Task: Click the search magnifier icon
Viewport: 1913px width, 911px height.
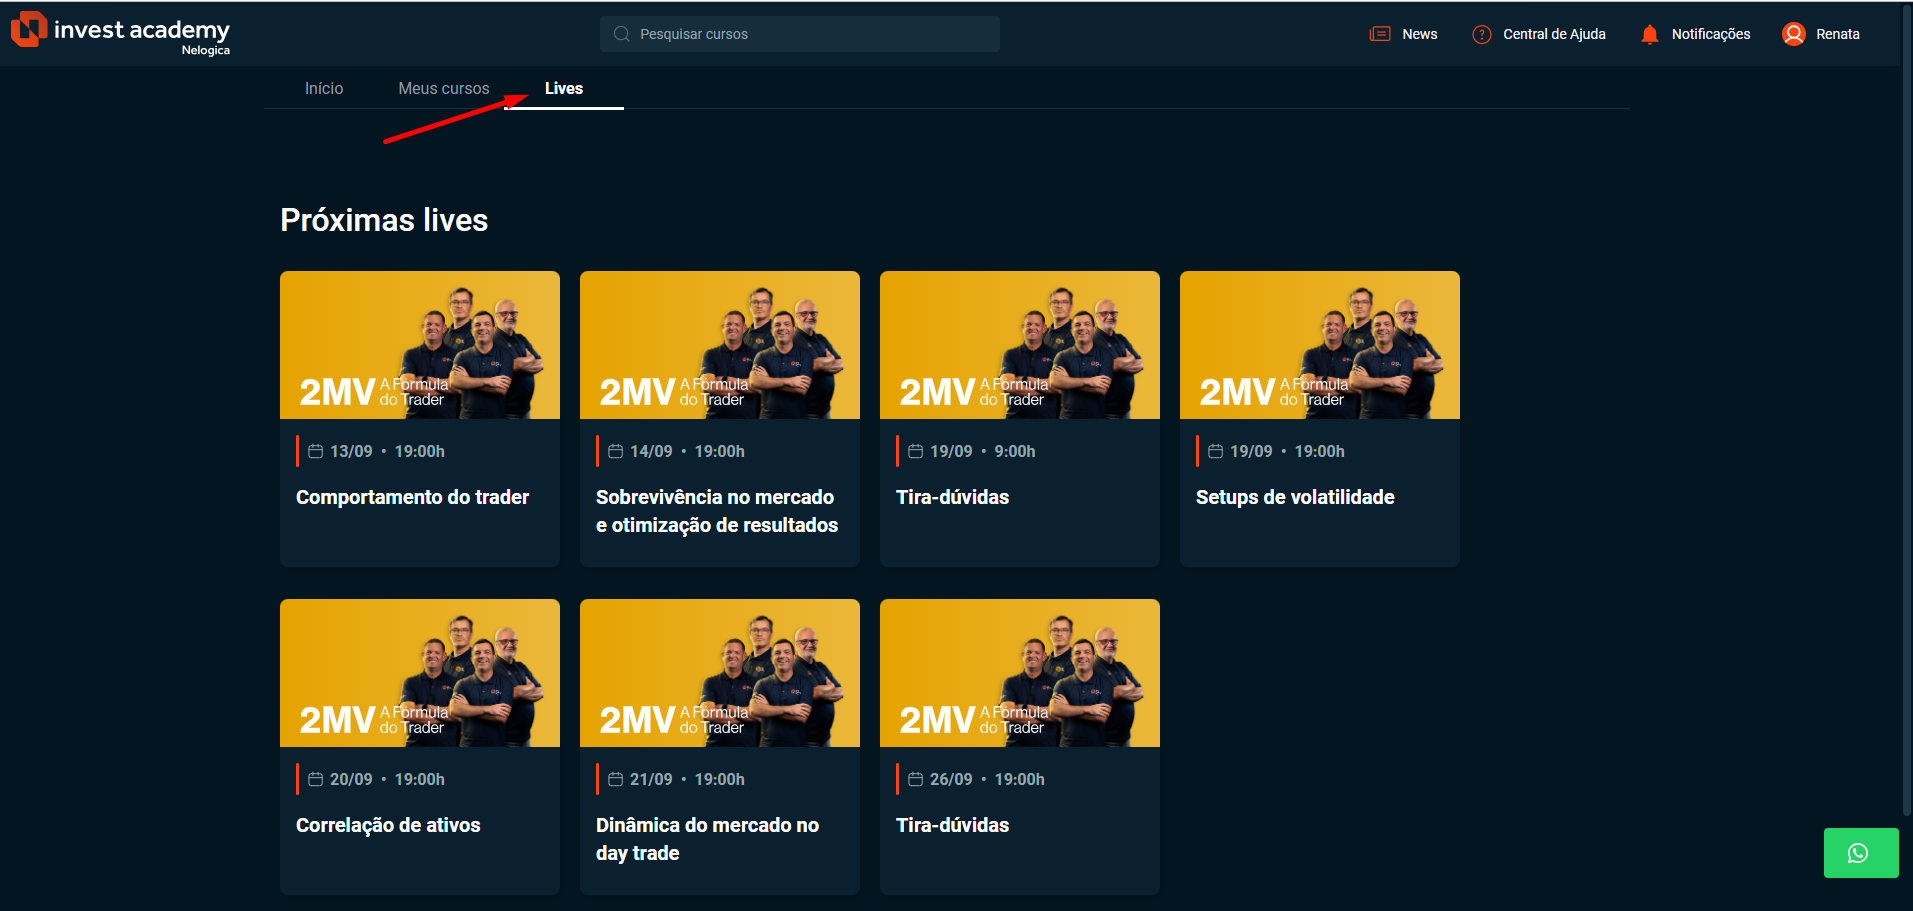Action: [621, 34]
